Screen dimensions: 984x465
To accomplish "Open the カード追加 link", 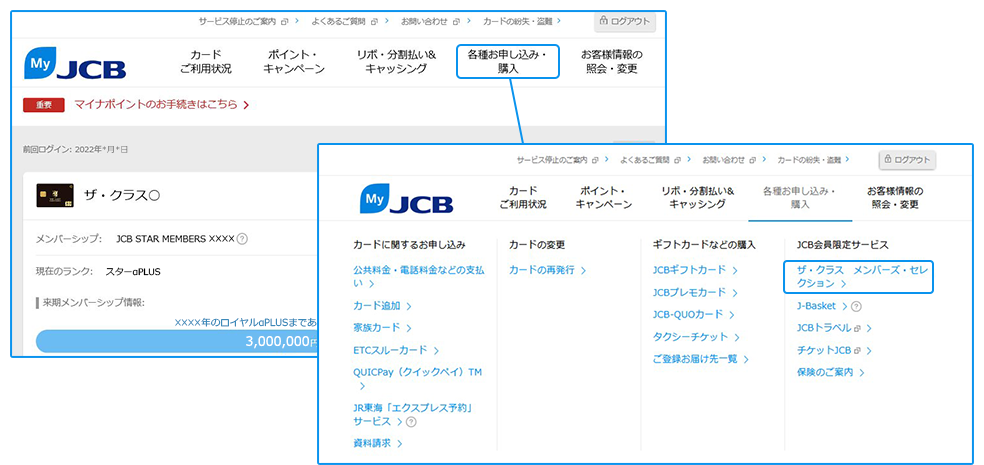I will pyautogui.click(x=382, y=306).
